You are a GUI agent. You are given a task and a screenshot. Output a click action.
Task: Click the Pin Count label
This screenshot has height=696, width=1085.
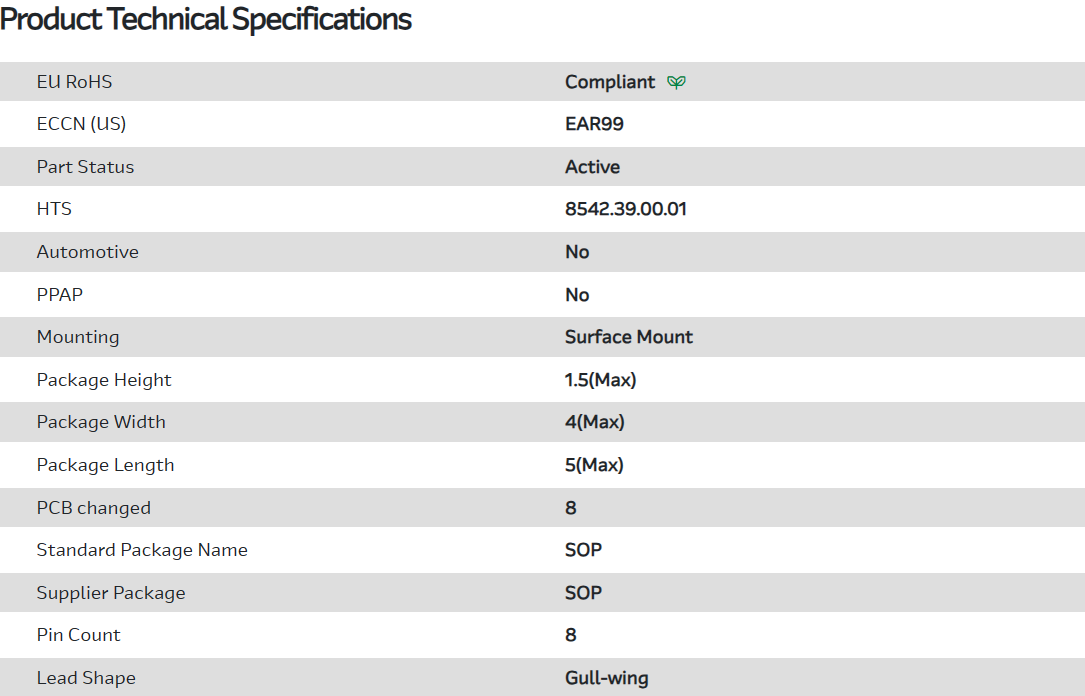[x=78, y=635]
